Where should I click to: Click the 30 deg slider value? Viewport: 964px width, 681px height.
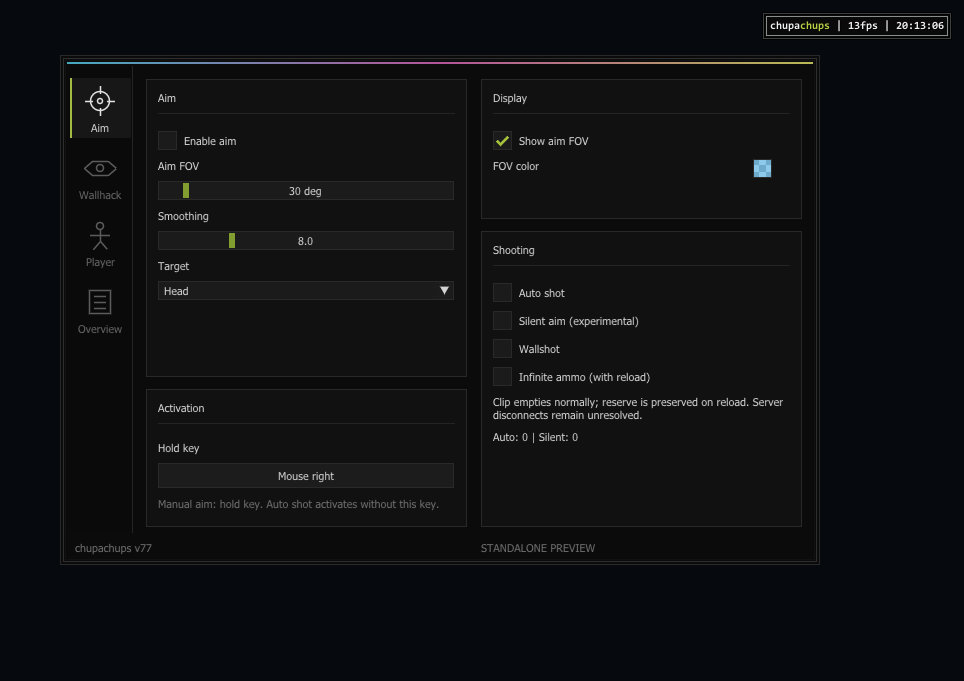click(x=305, y=191)
